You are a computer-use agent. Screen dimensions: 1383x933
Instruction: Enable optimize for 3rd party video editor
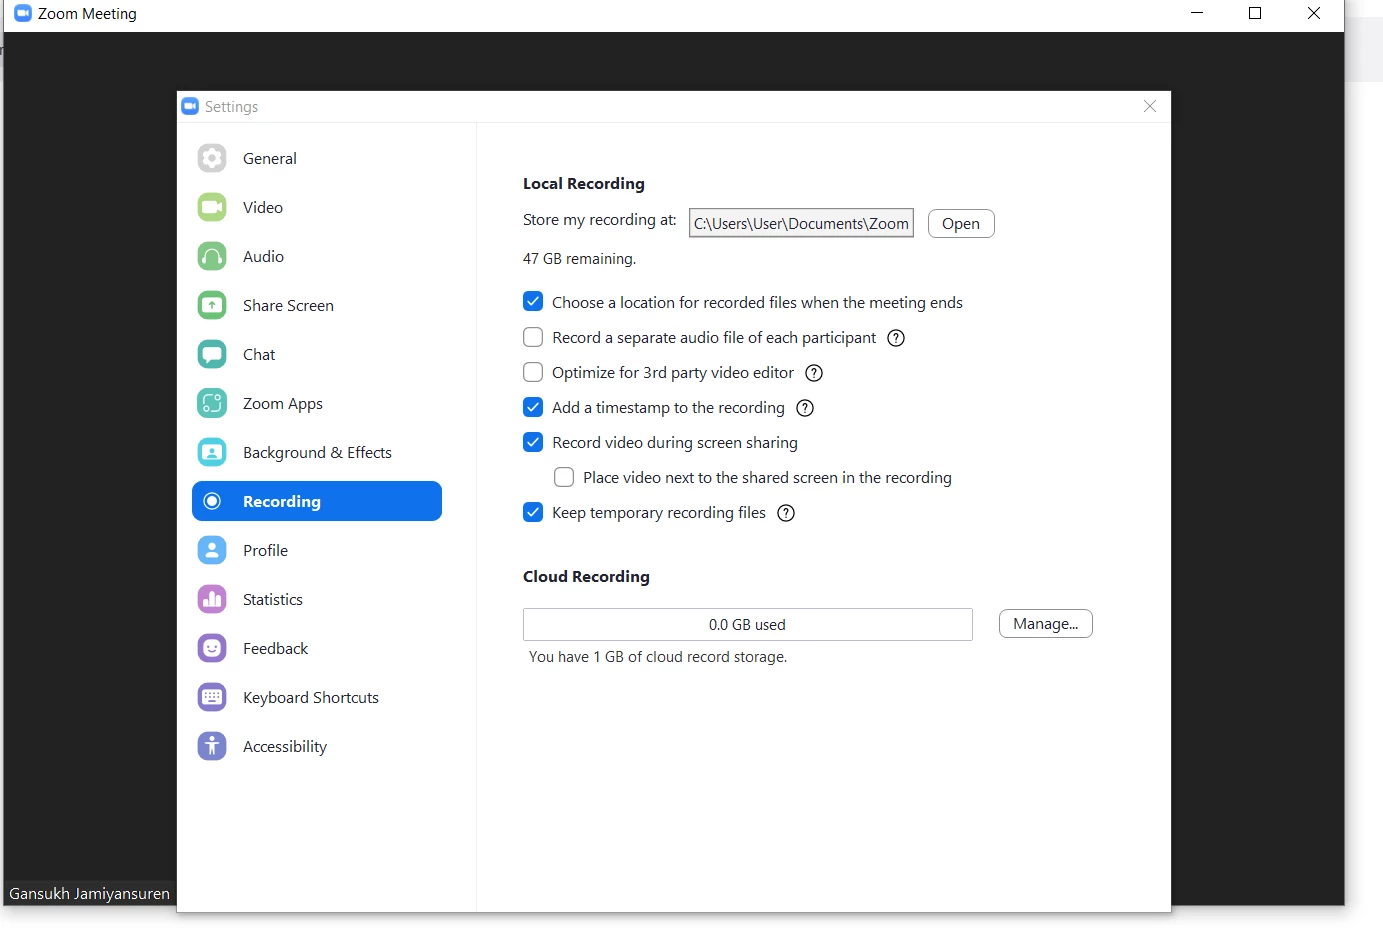[533, 372]
